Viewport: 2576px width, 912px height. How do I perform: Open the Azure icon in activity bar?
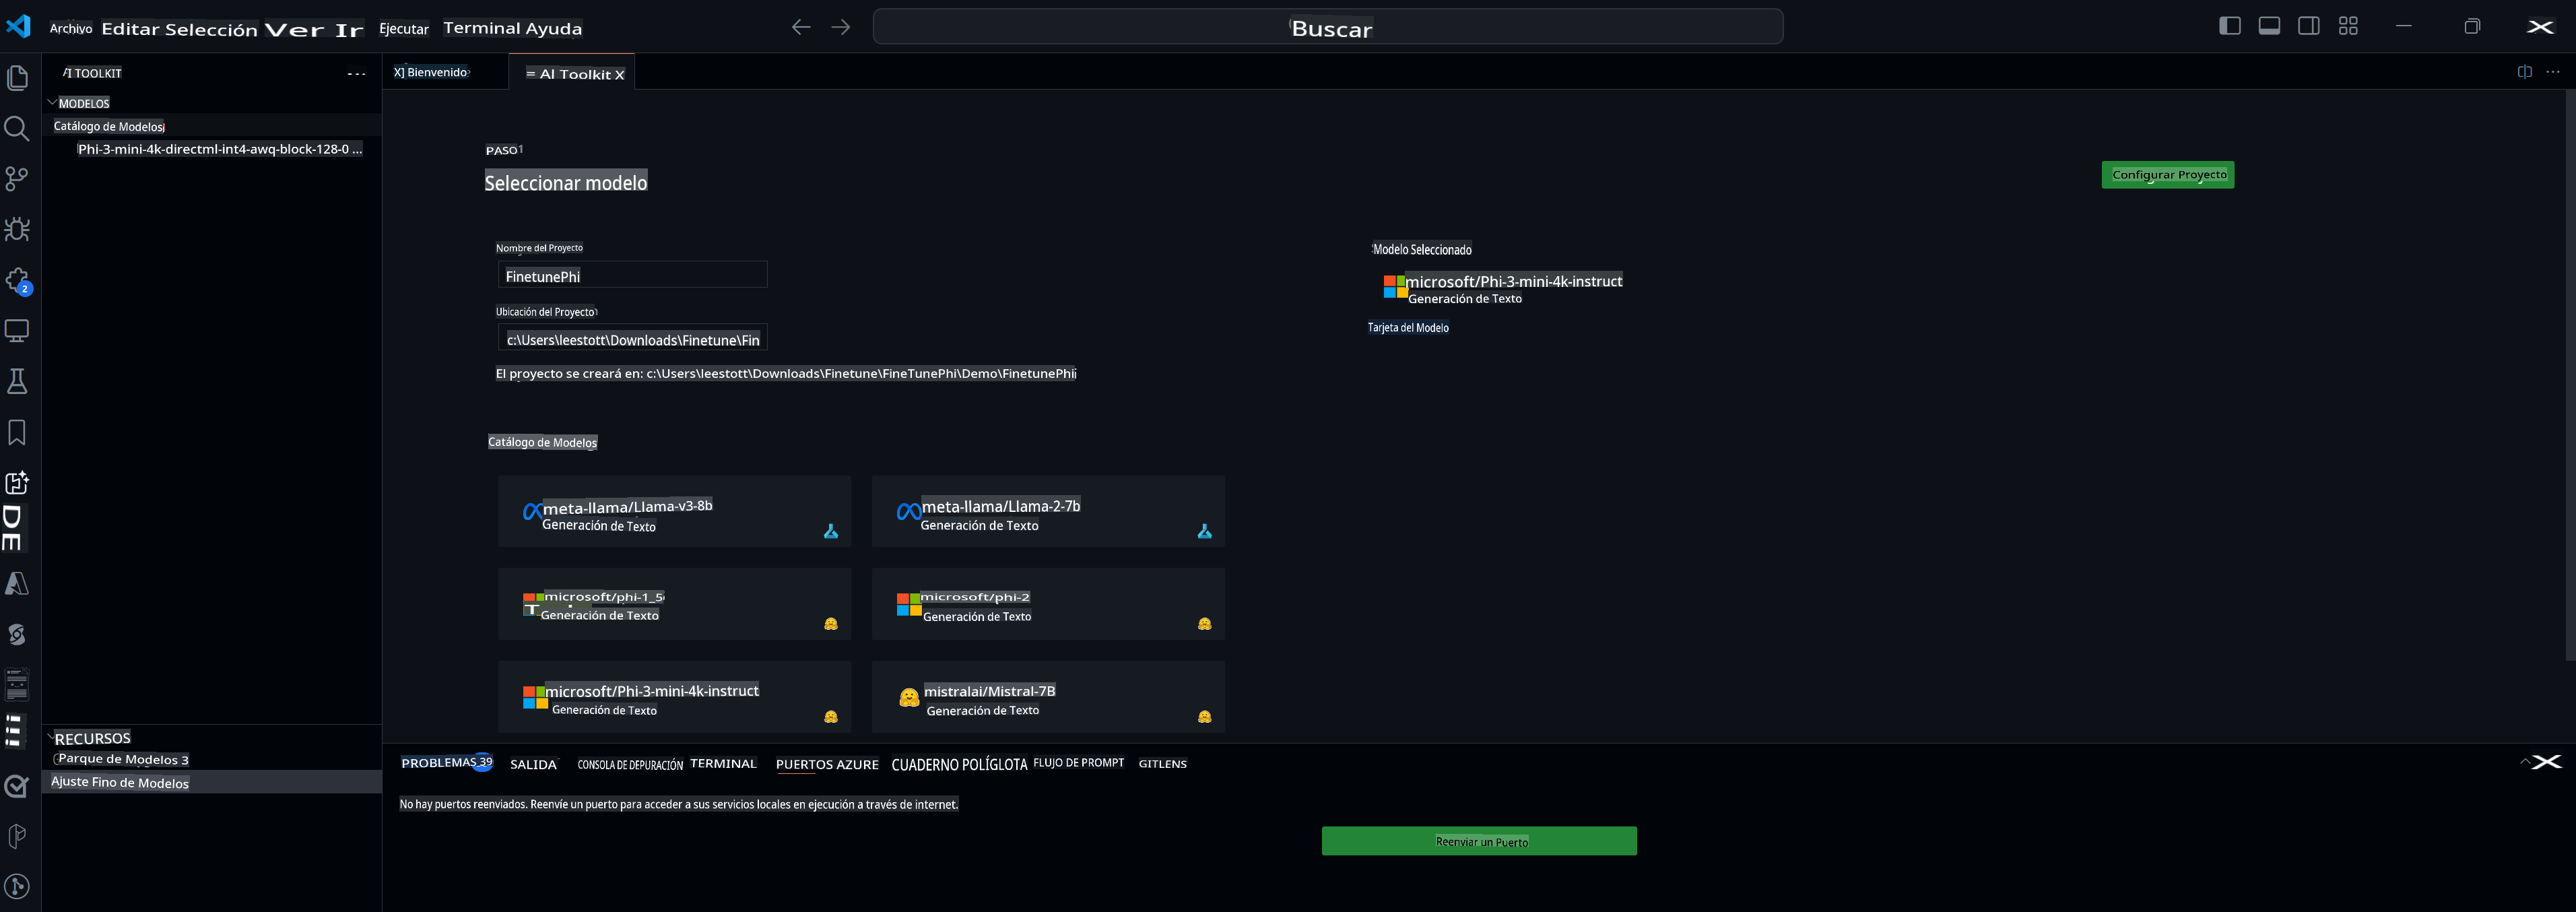click(17, 584)
